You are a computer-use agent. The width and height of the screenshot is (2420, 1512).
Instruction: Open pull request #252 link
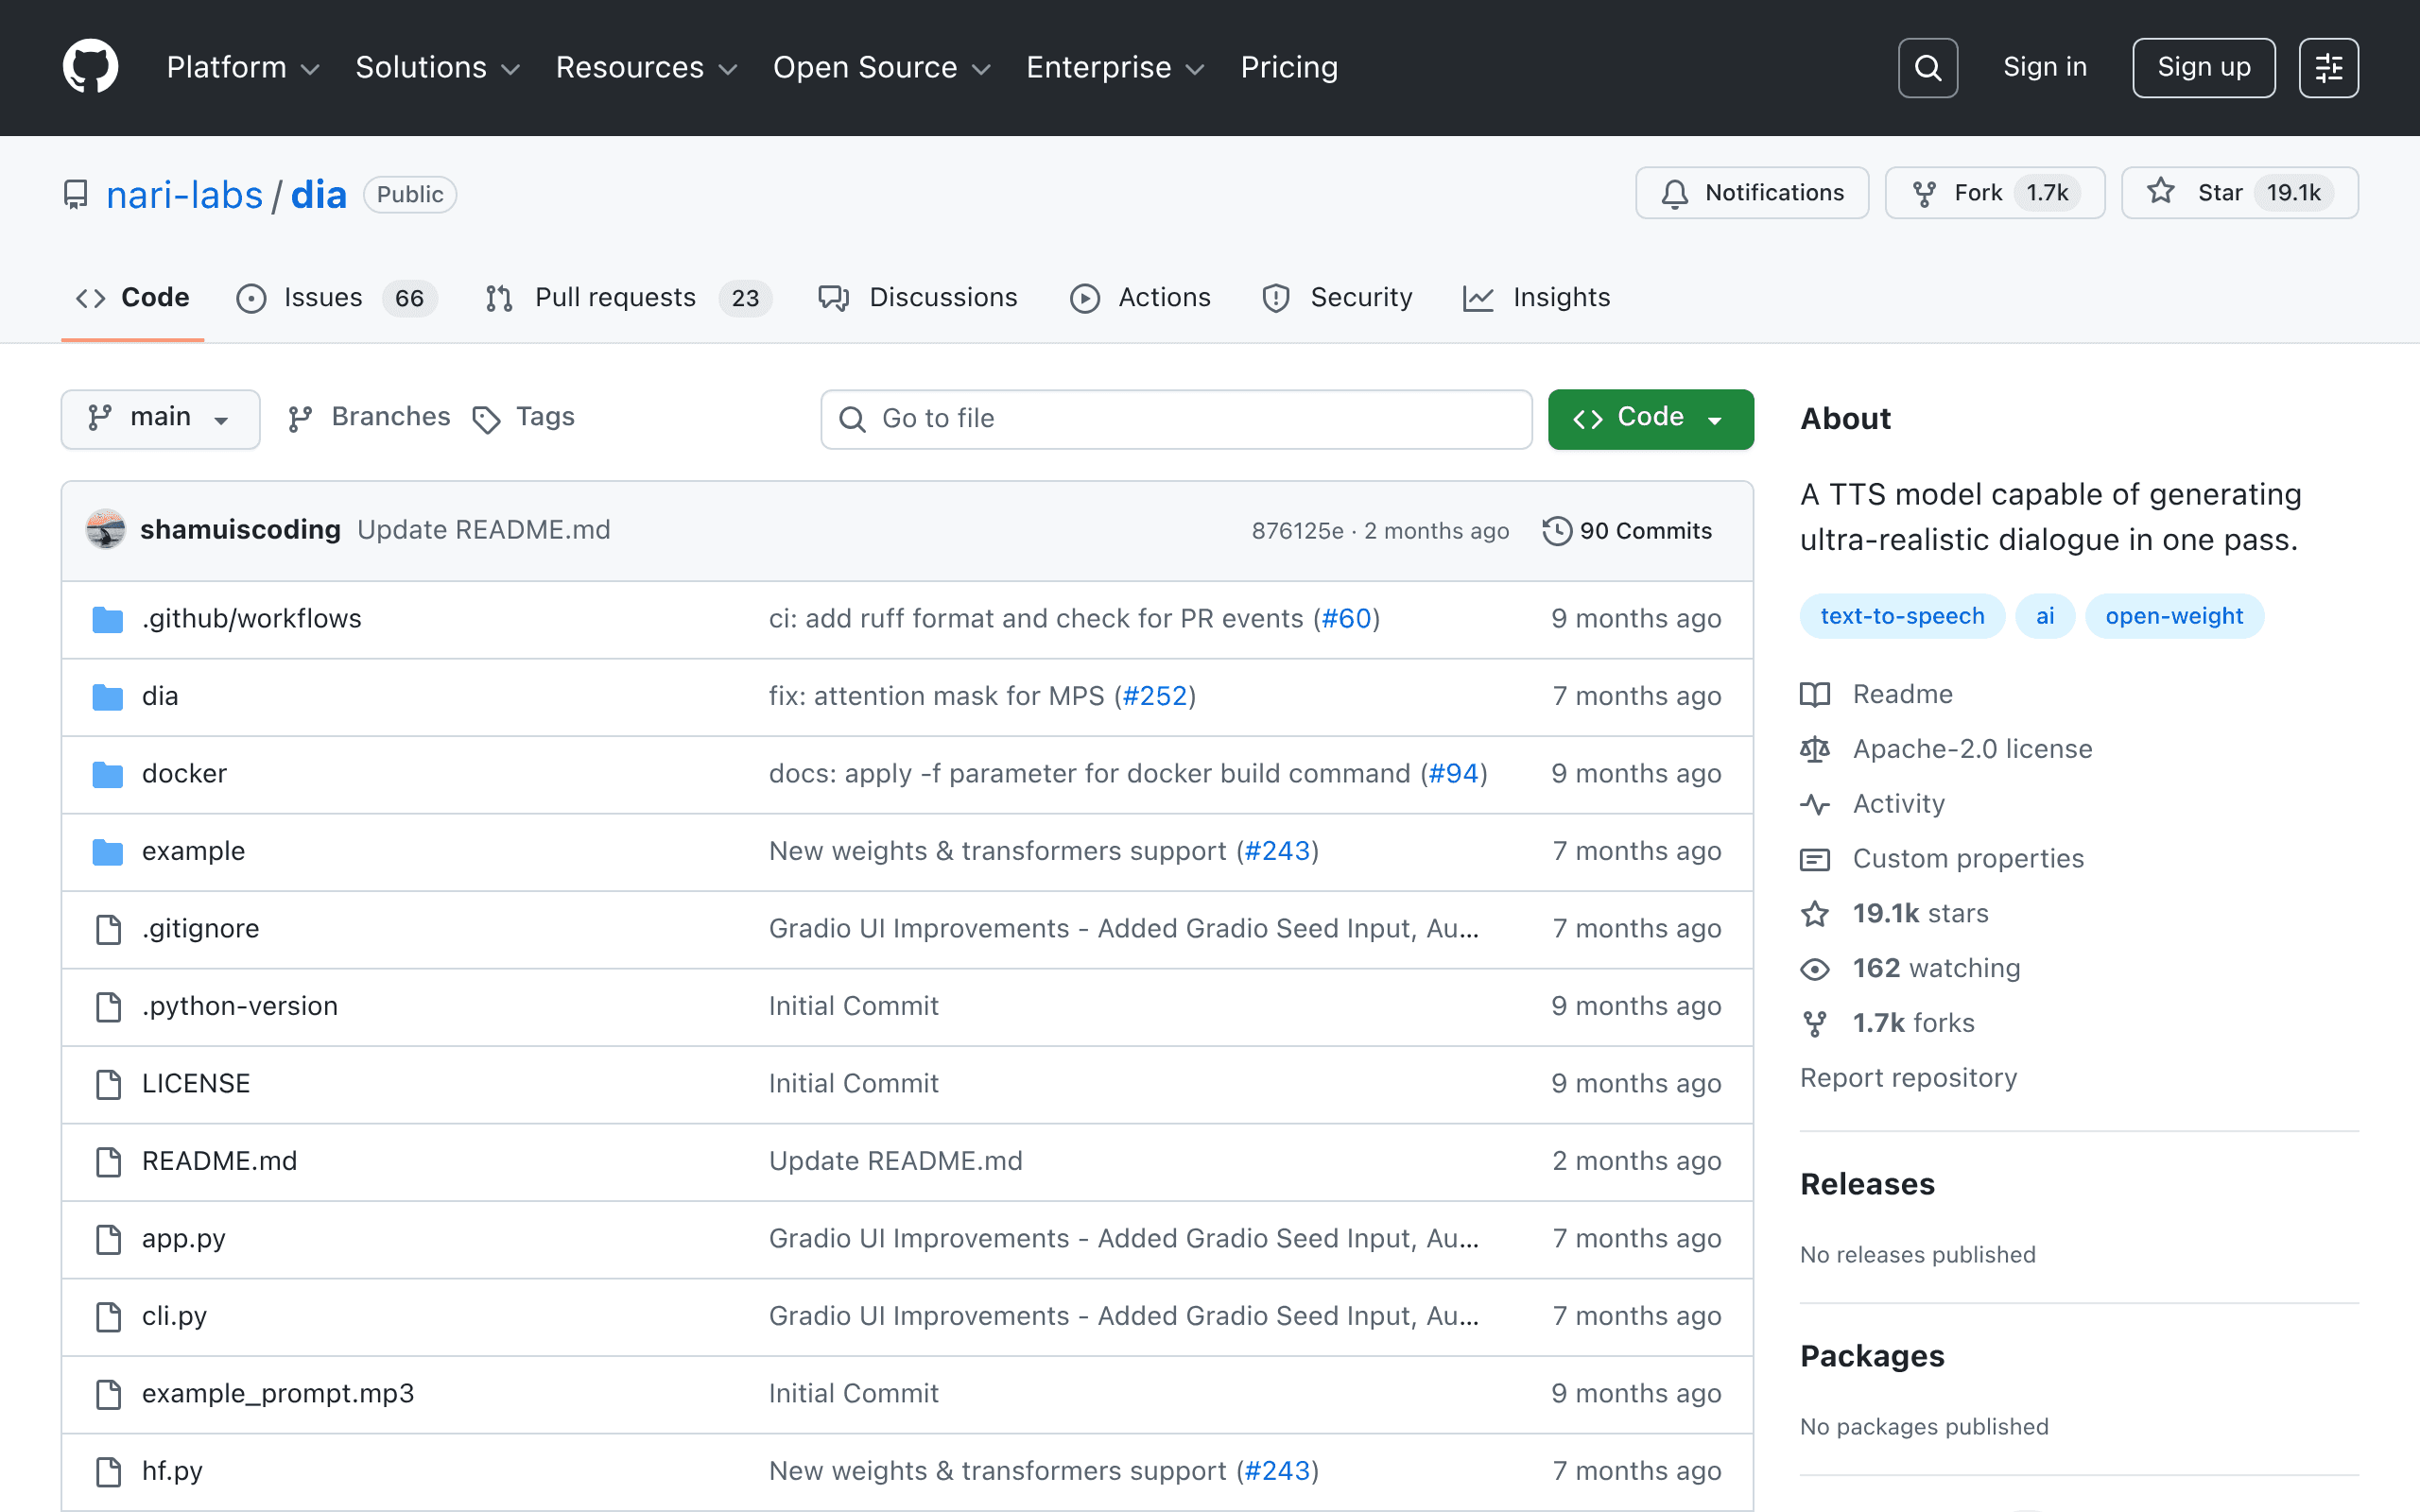pyautogui.click(x=1155, y=696)
